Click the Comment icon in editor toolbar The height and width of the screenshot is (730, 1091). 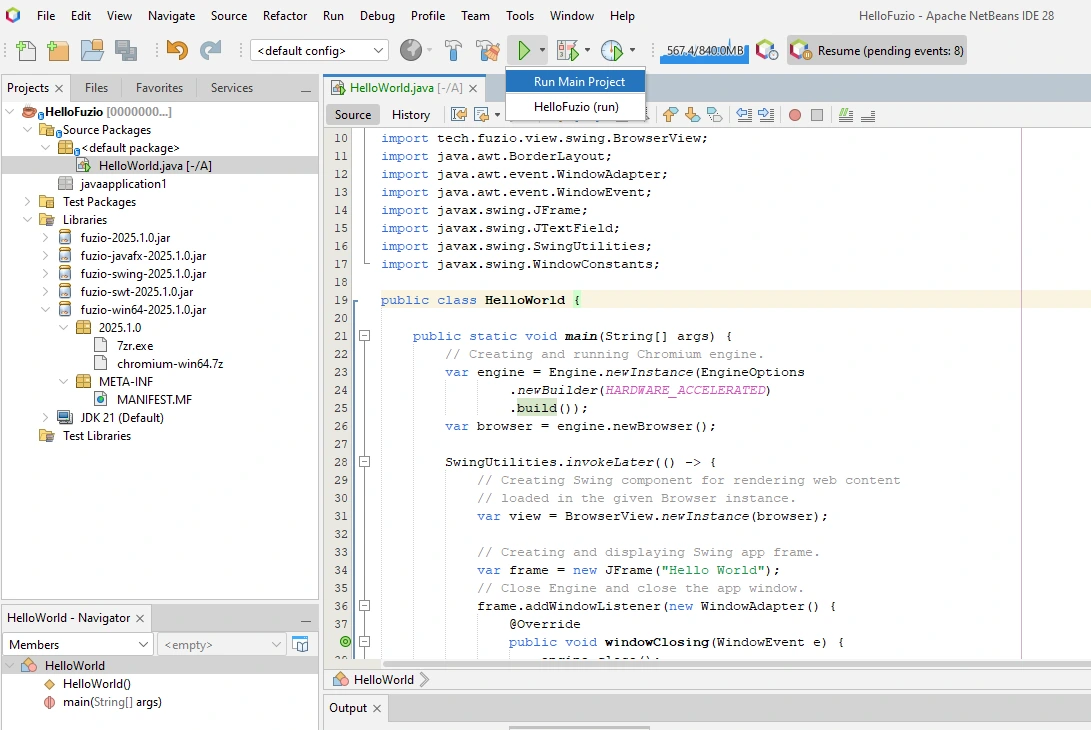(845, 115)
